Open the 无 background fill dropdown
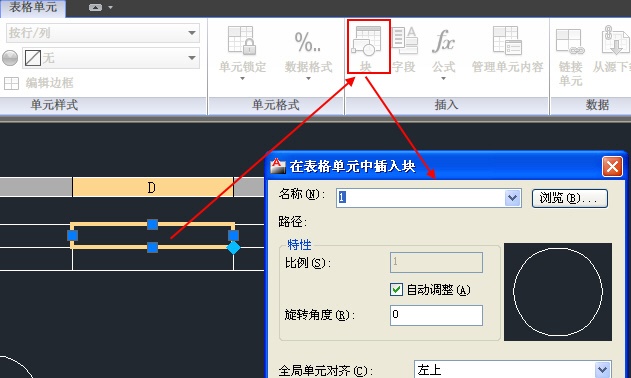 tap(111, 58)
